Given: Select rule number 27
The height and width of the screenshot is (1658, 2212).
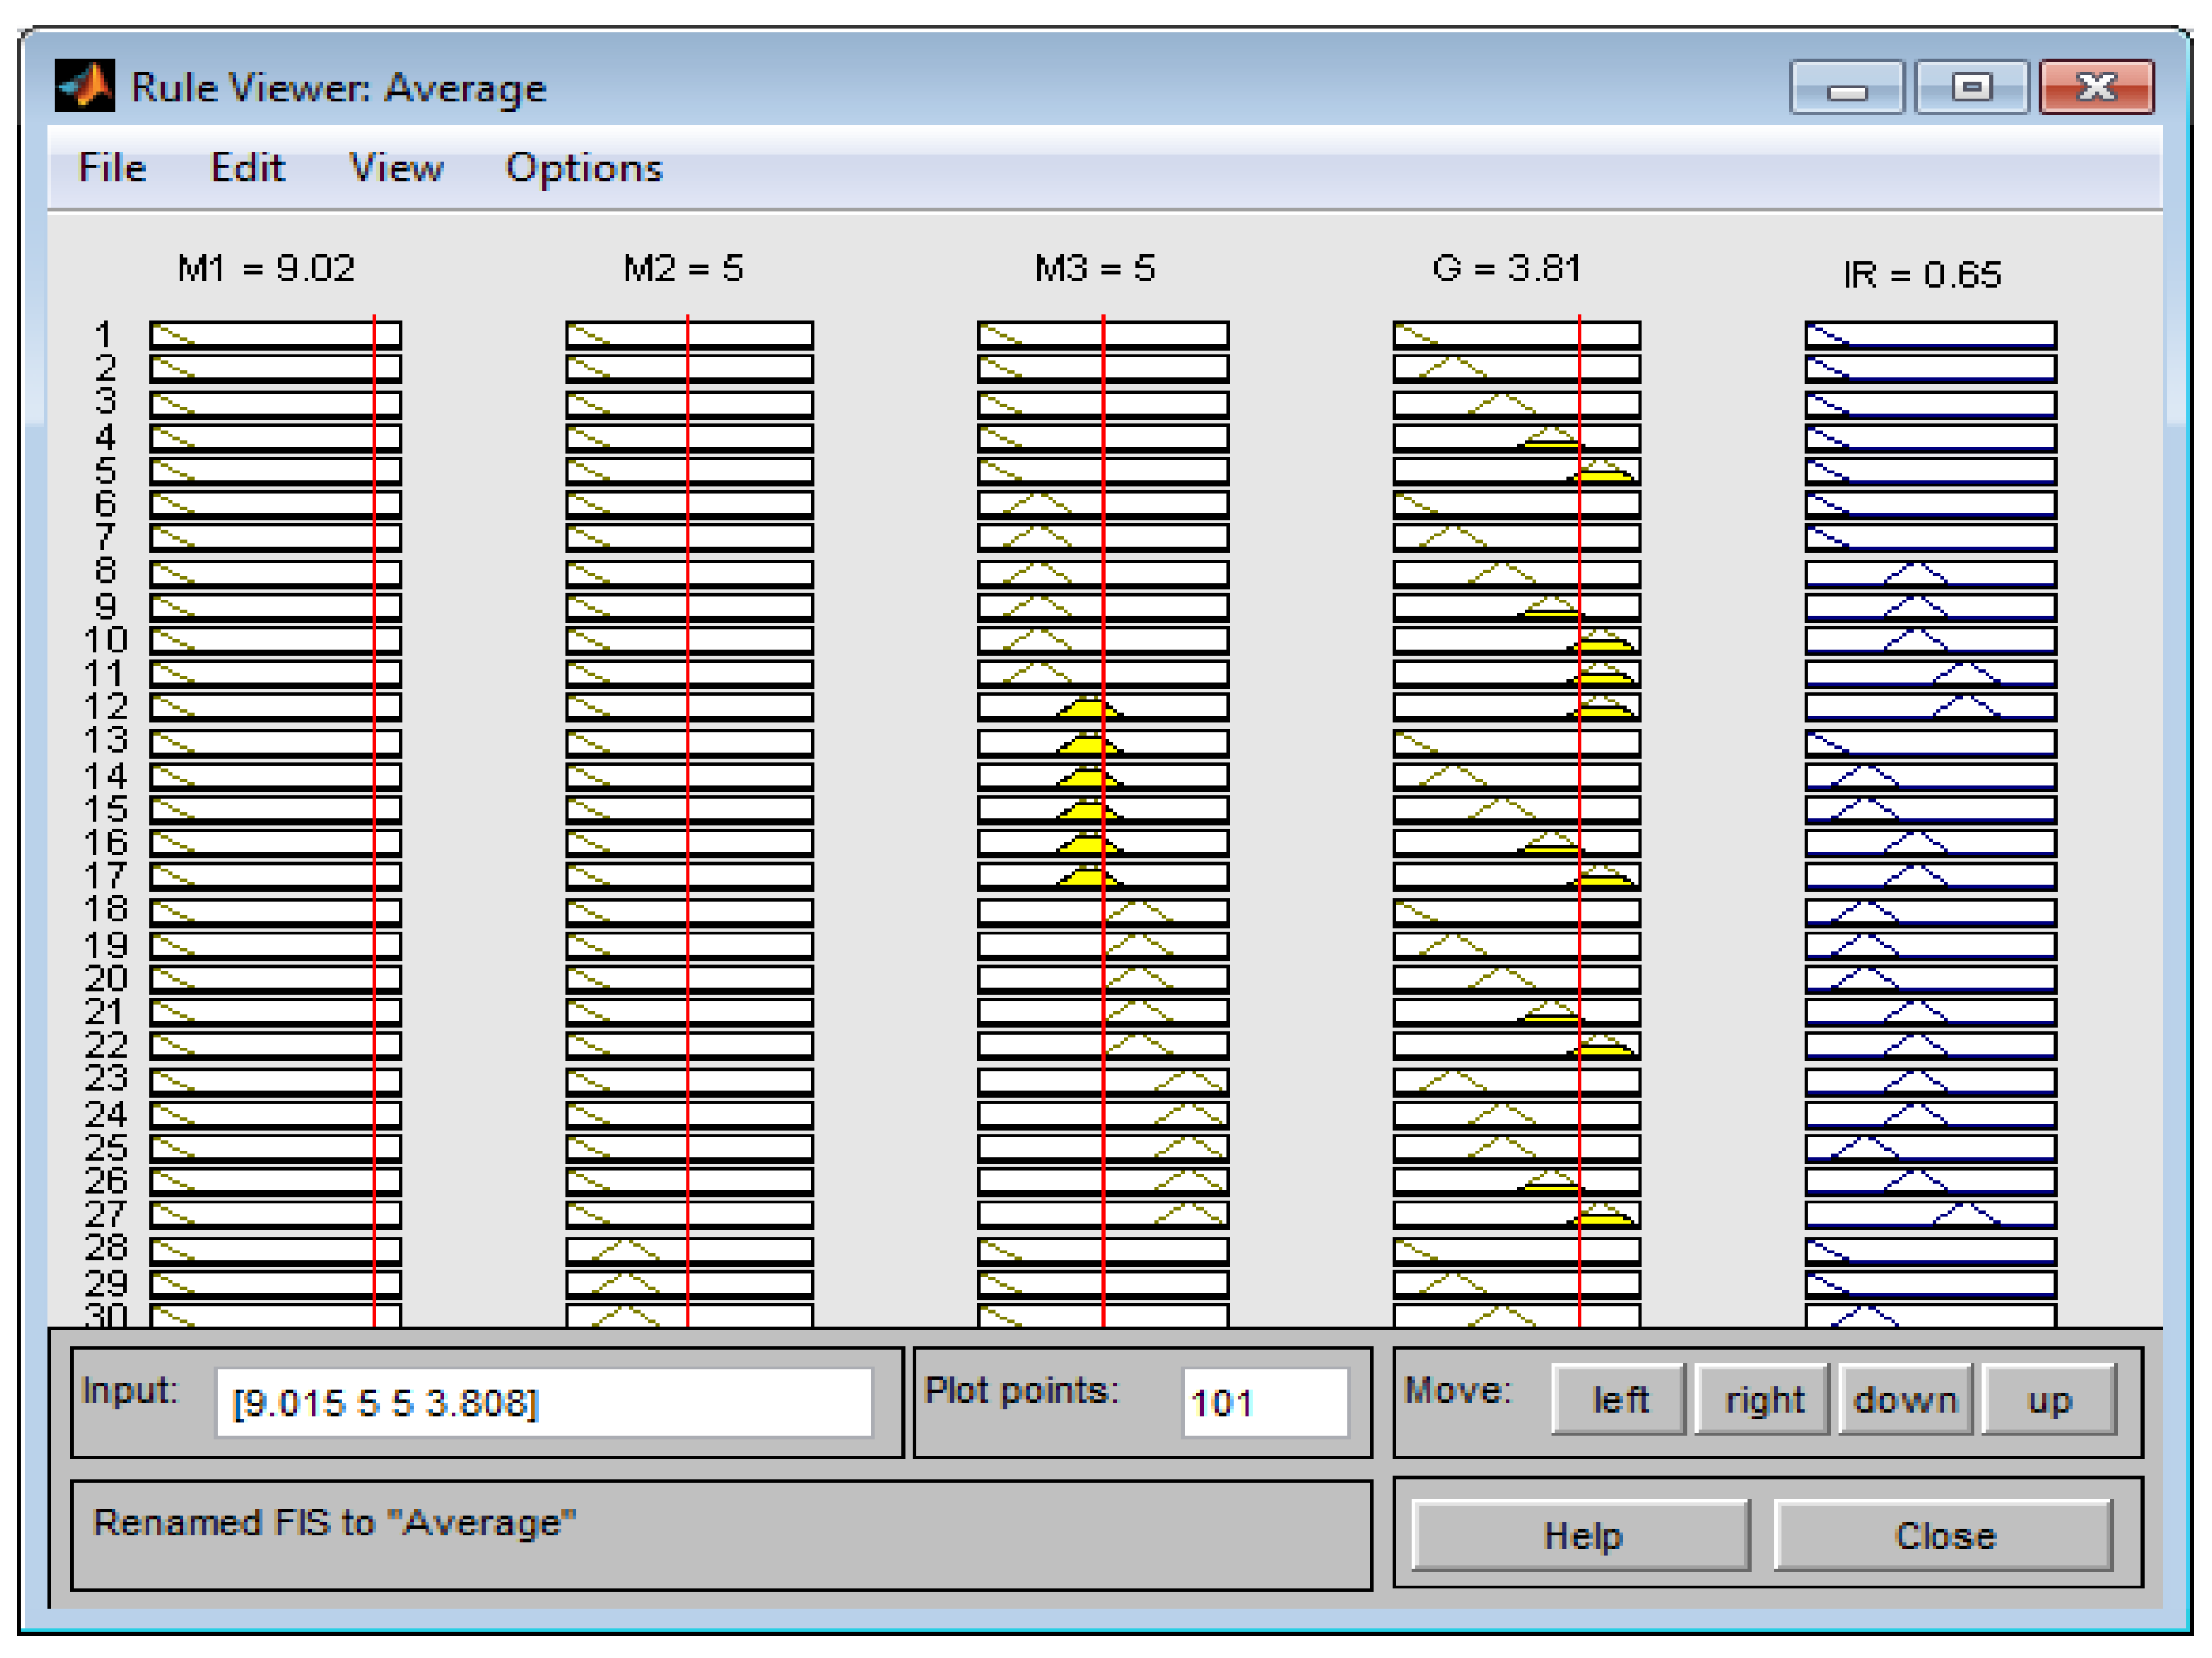Looking at the screenshot, I should 105,1215.
